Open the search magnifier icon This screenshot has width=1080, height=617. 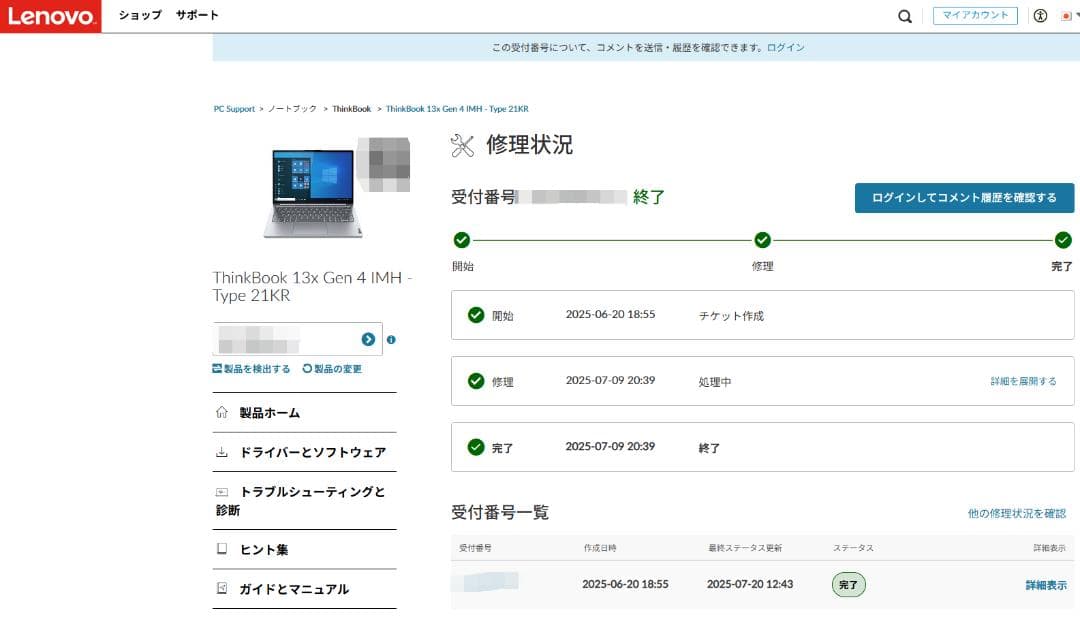pos(904,16)
